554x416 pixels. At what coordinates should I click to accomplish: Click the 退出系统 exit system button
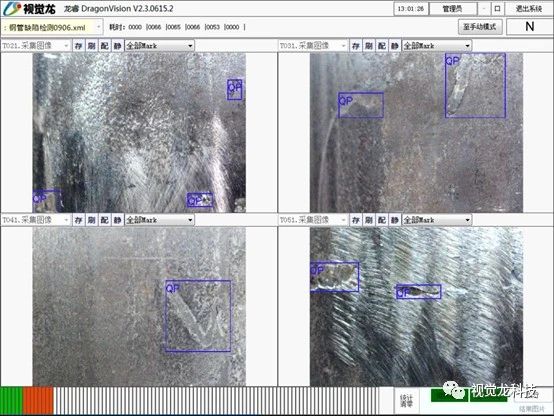click(529, 9)
